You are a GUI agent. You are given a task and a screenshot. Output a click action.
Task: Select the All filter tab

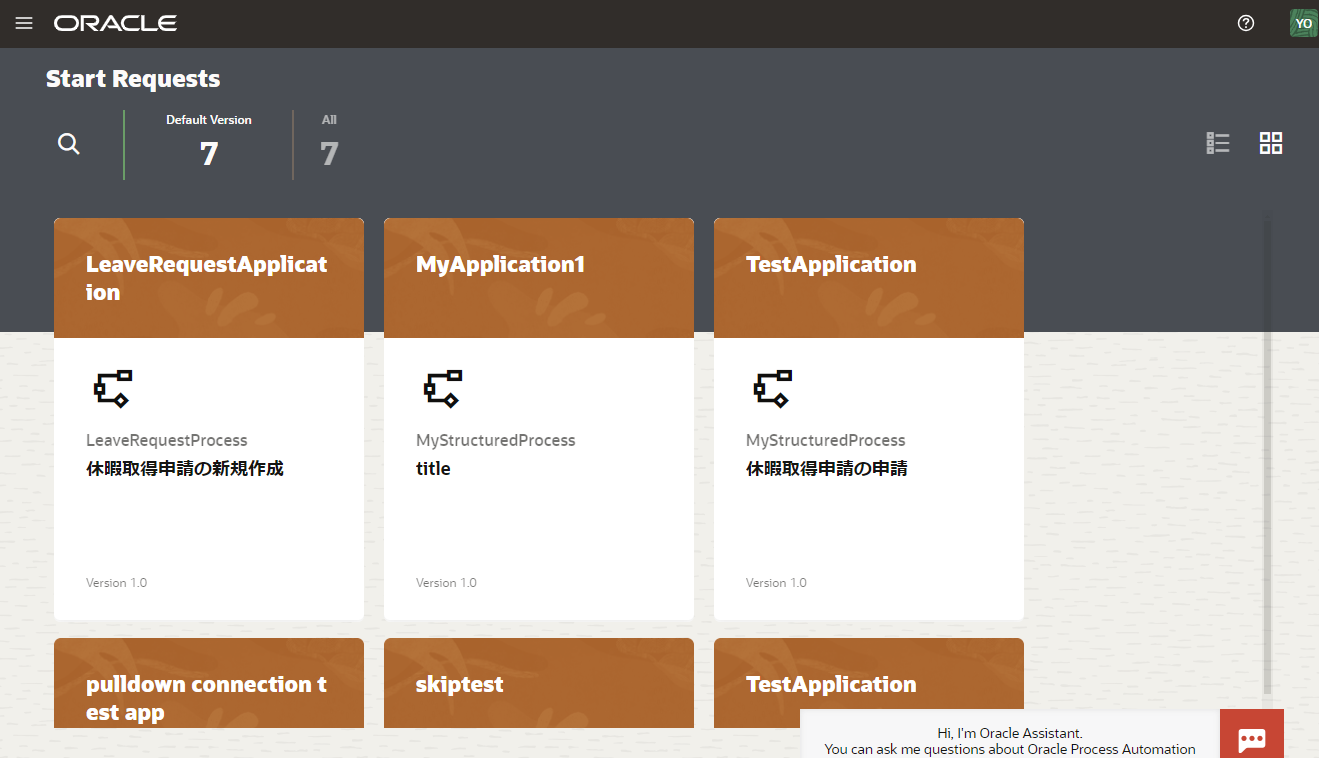329,143
